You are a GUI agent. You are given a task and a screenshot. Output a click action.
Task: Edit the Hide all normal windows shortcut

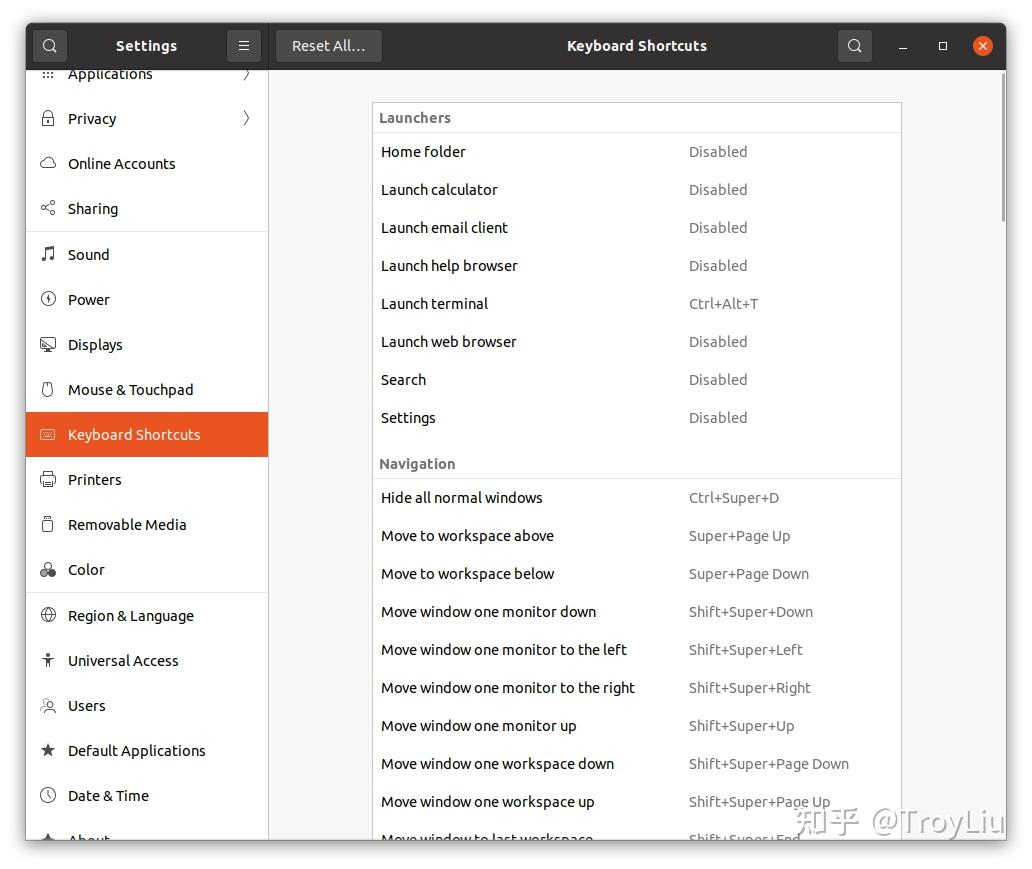(x=637, y=497)
